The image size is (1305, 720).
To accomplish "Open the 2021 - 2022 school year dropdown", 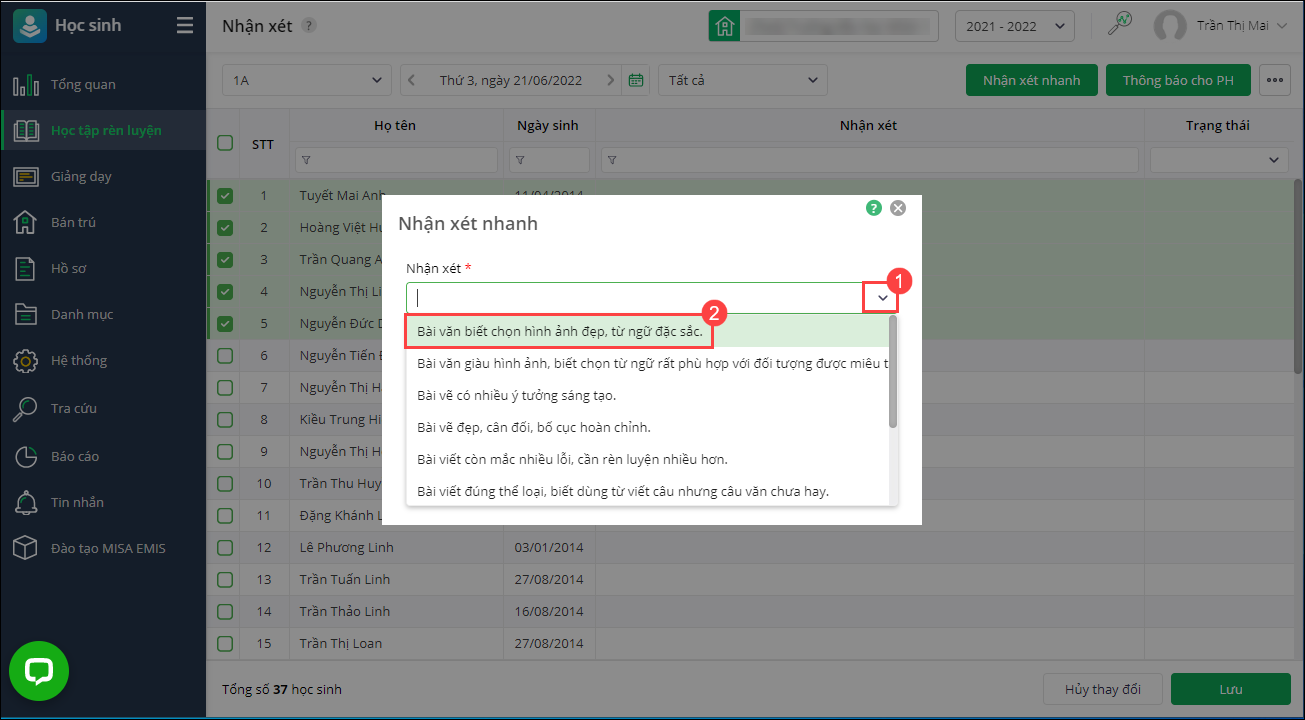I will pyautogui.click(x=1014, y=26).
